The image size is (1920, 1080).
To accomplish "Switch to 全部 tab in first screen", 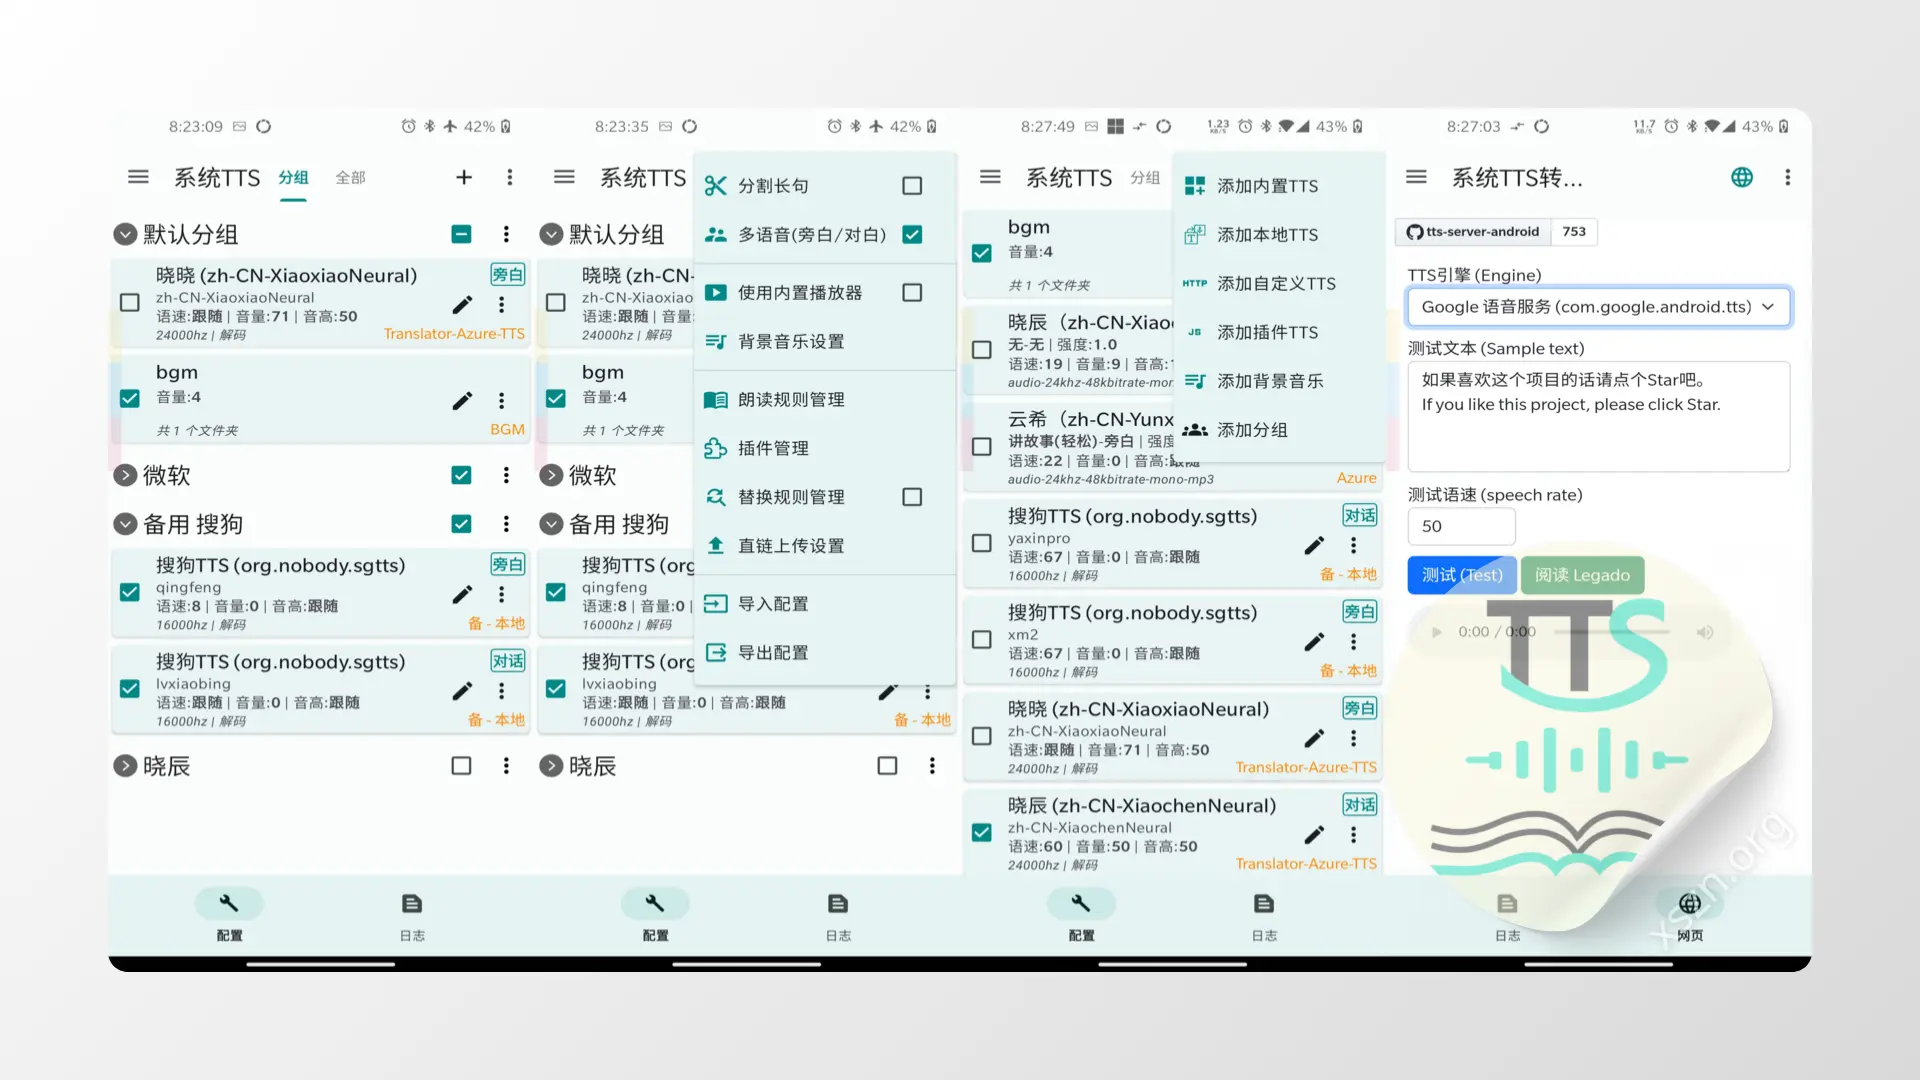I will [x=350, y=178].
